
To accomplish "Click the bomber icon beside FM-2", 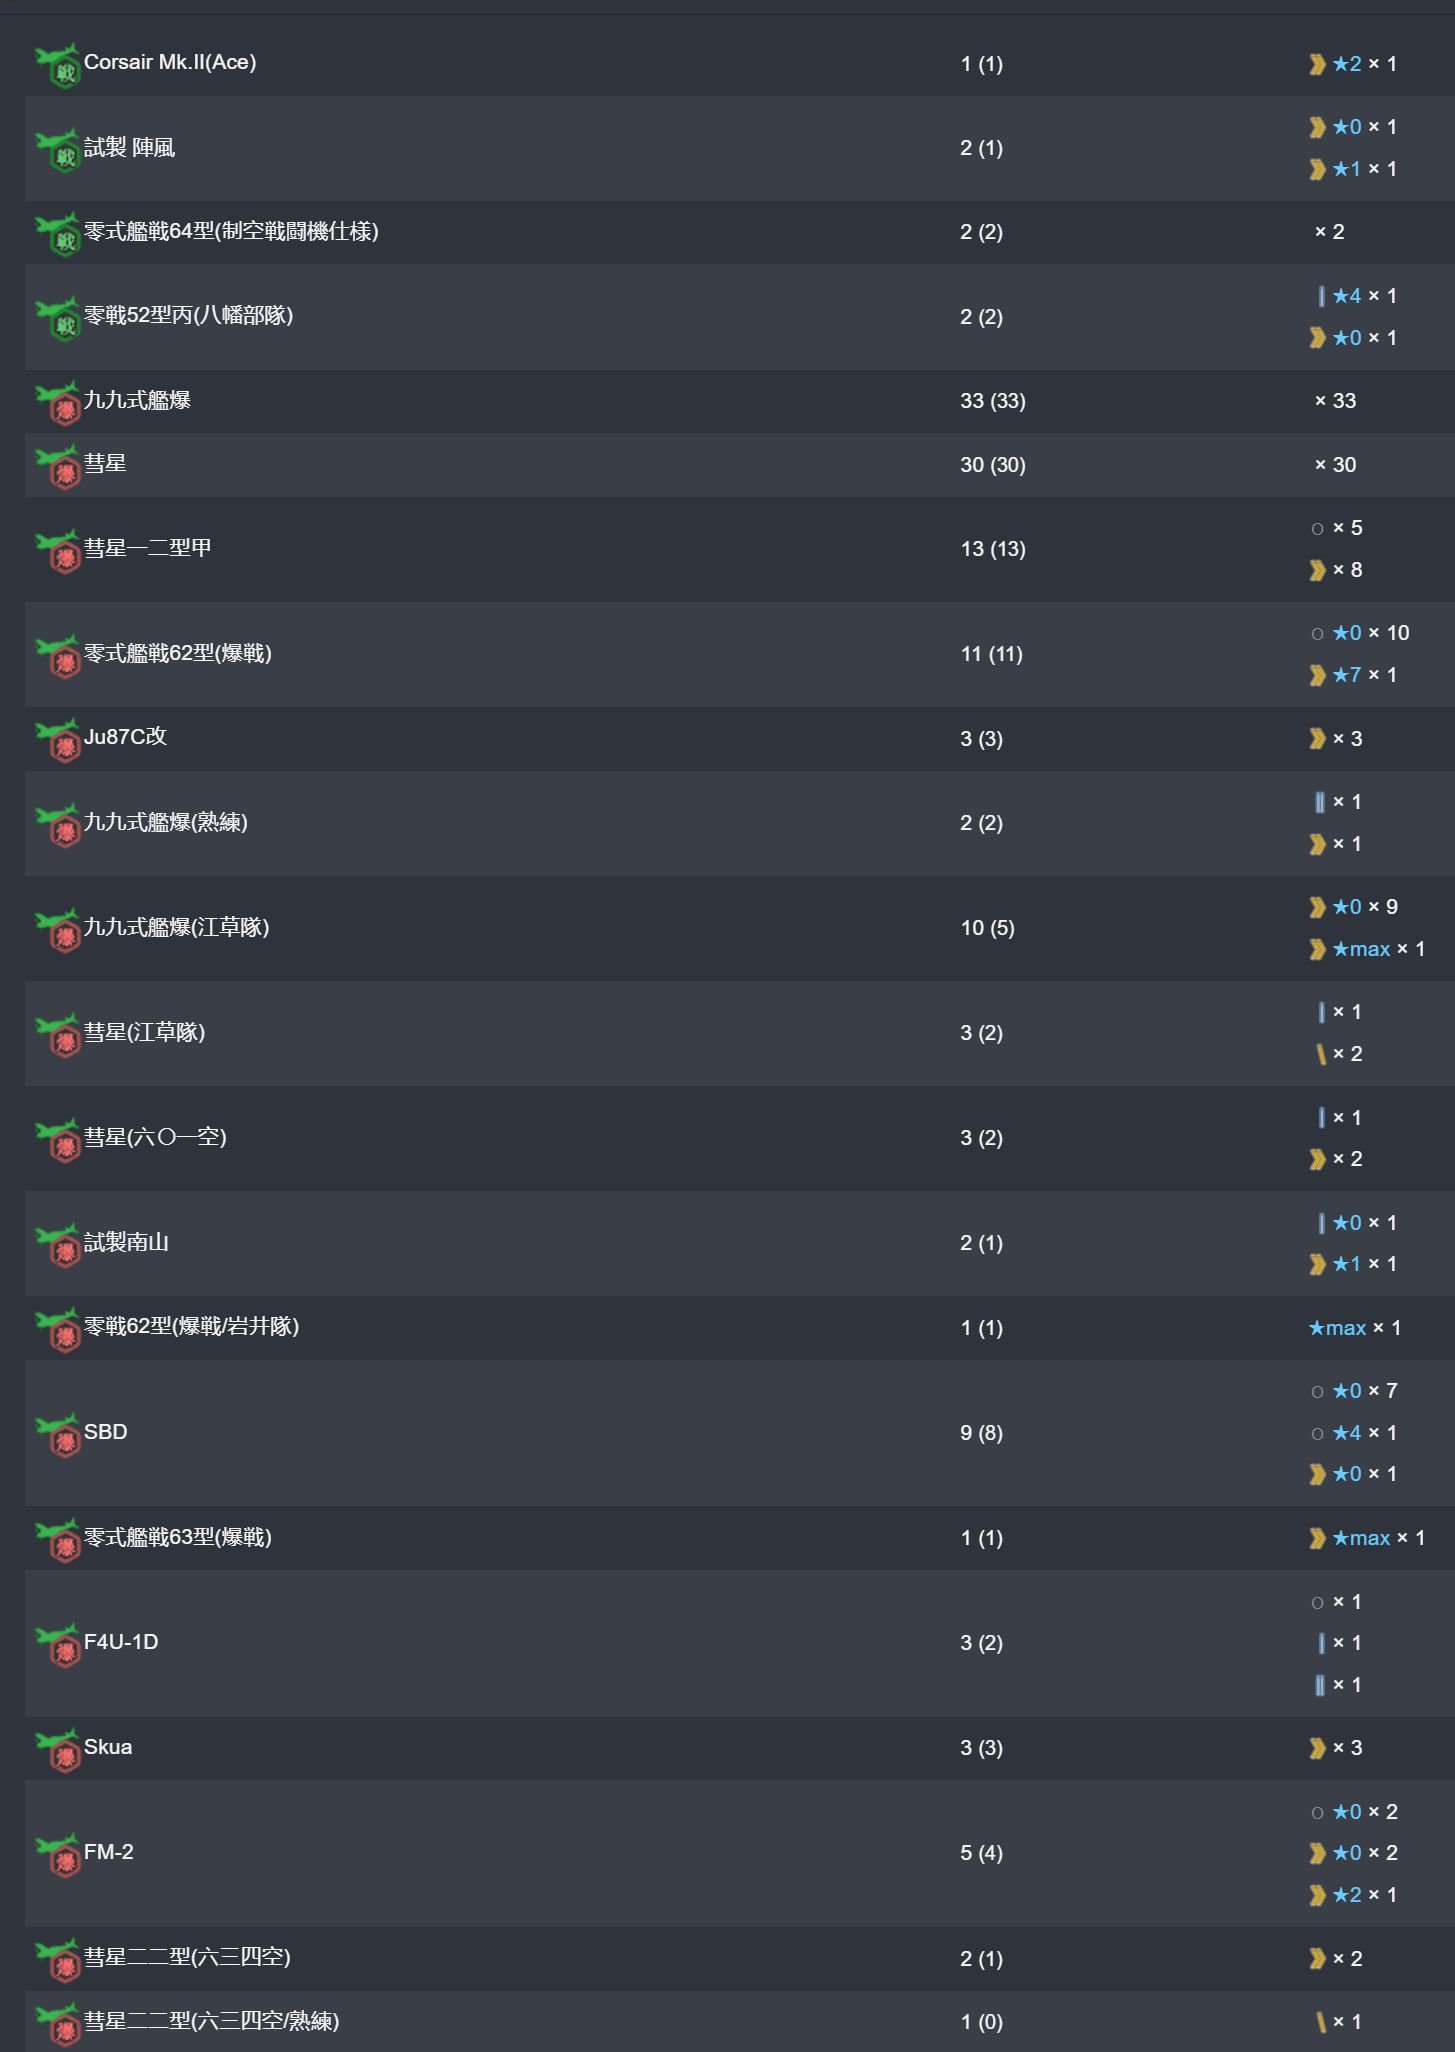I will point(58,1854).
